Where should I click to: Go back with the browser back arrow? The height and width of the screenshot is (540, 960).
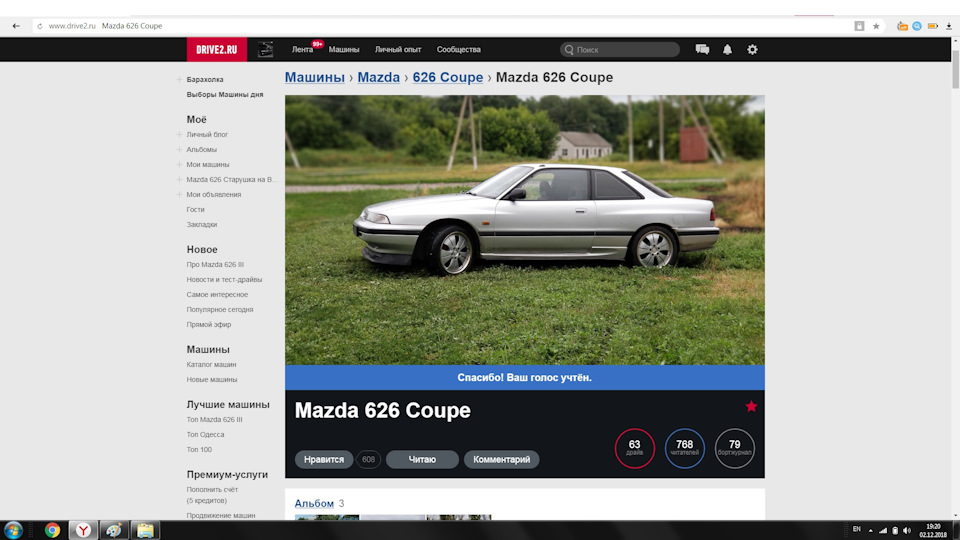point(16,26)
